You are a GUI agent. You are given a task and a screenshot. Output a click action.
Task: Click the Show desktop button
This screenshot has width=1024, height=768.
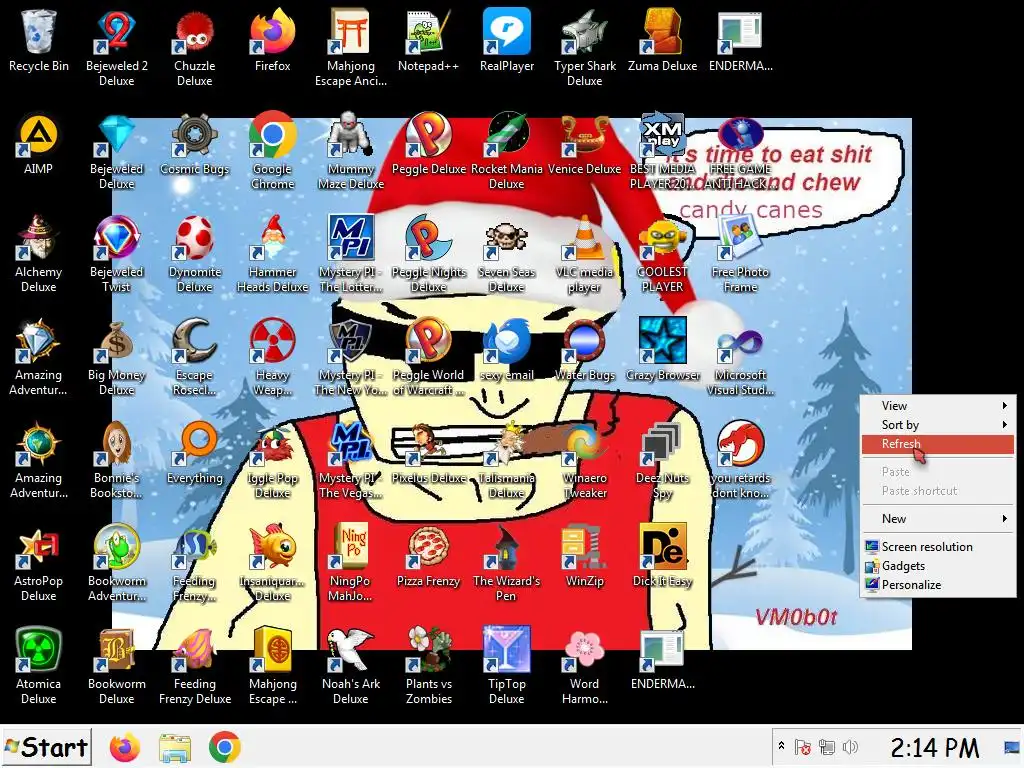click(1012, 747)
